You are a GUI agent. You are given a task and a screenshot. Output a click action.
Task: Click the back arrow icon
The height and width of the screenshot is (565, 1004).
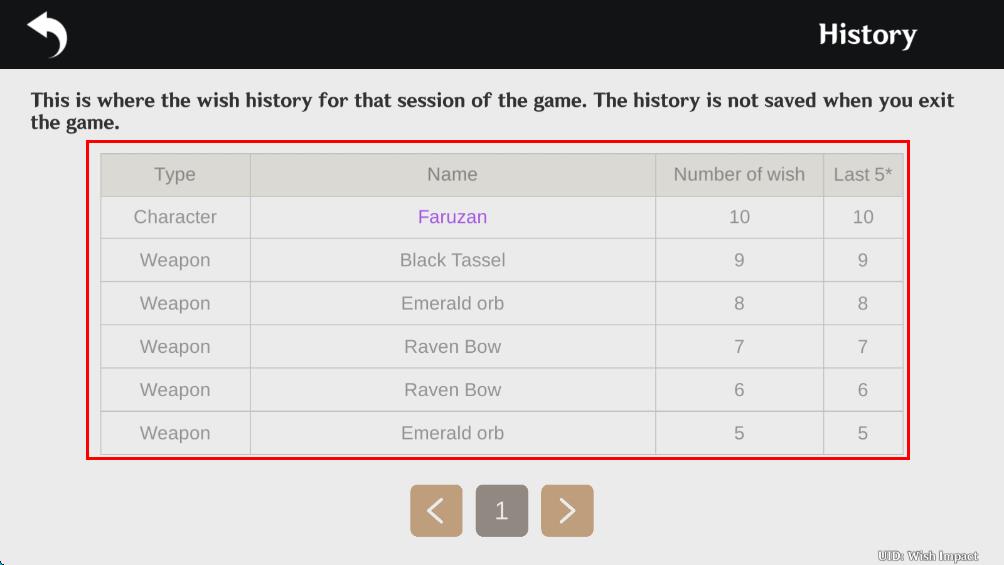(46, 34)
